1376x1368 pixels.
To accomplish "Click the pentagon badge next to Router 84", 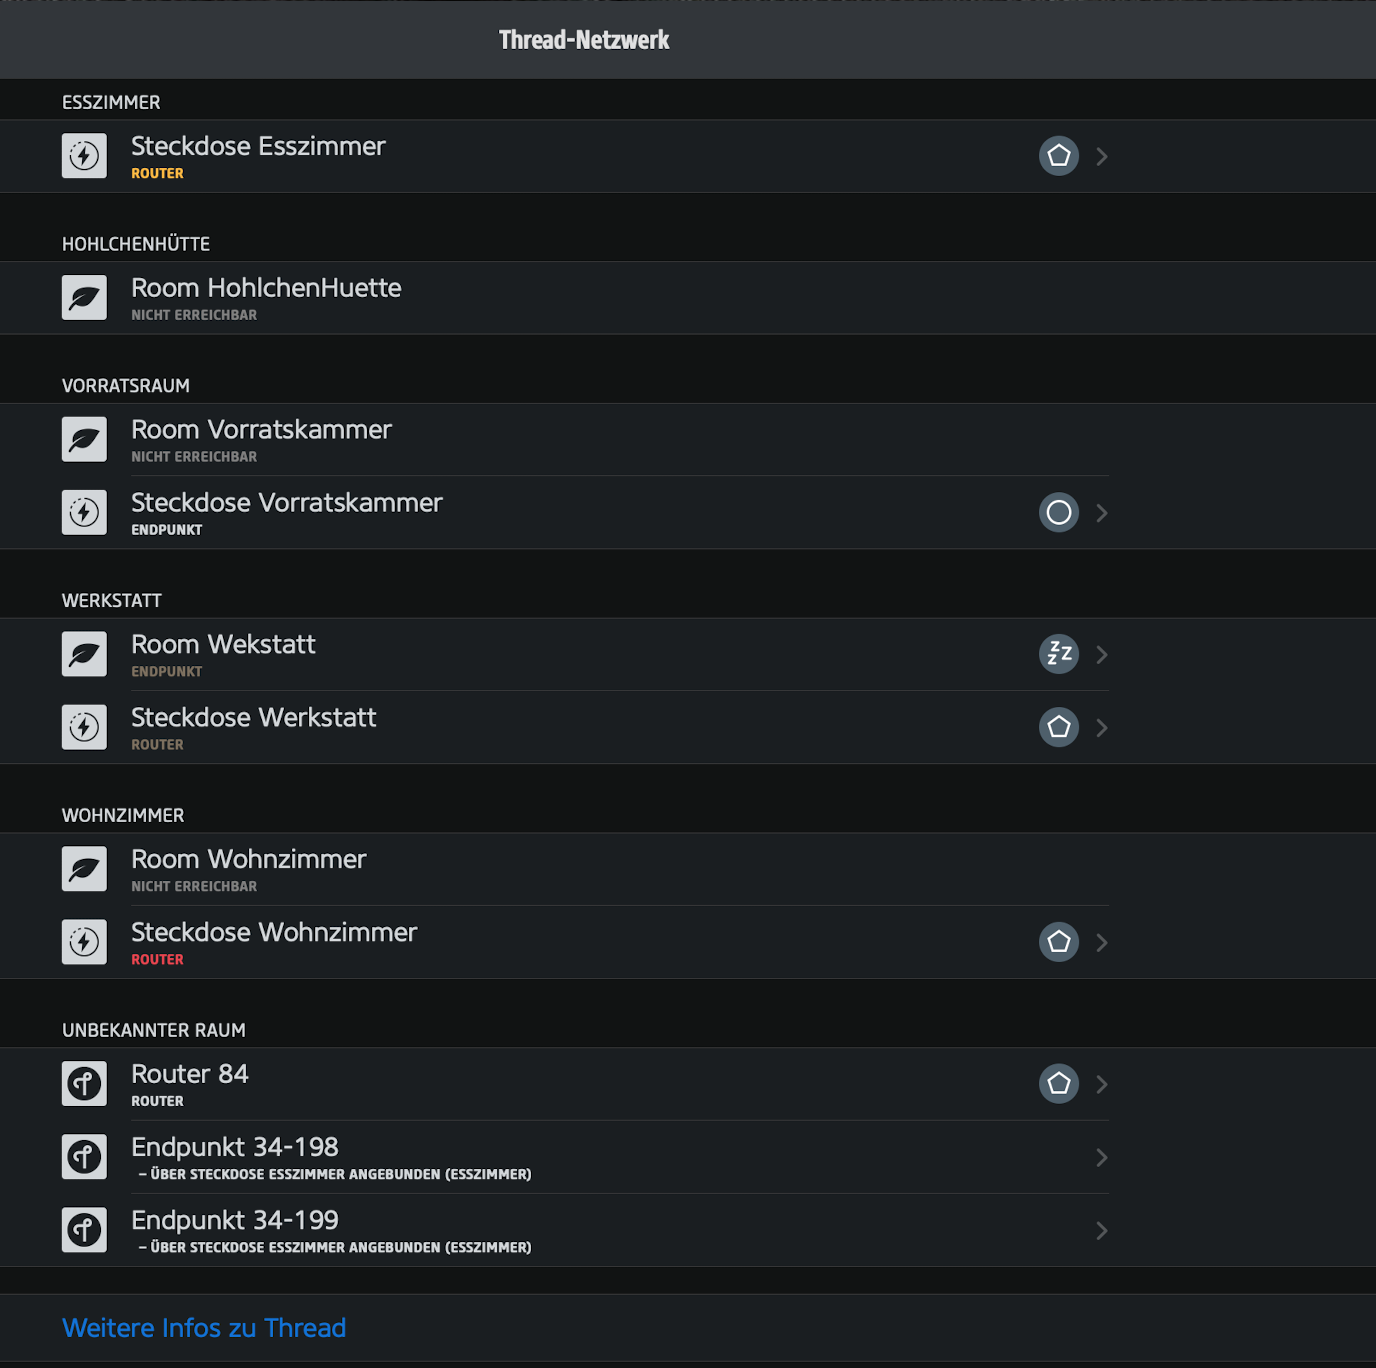I will click(x=1058, y=1084).
